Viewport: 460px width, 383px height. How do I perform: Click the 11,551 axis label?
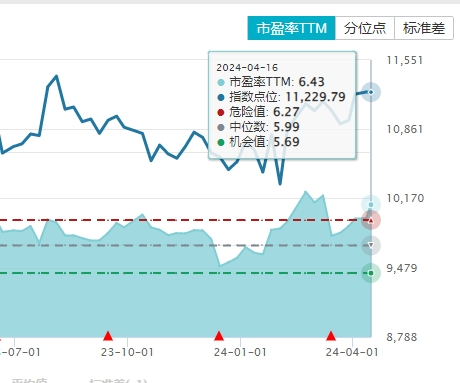(x=405, y=60)
